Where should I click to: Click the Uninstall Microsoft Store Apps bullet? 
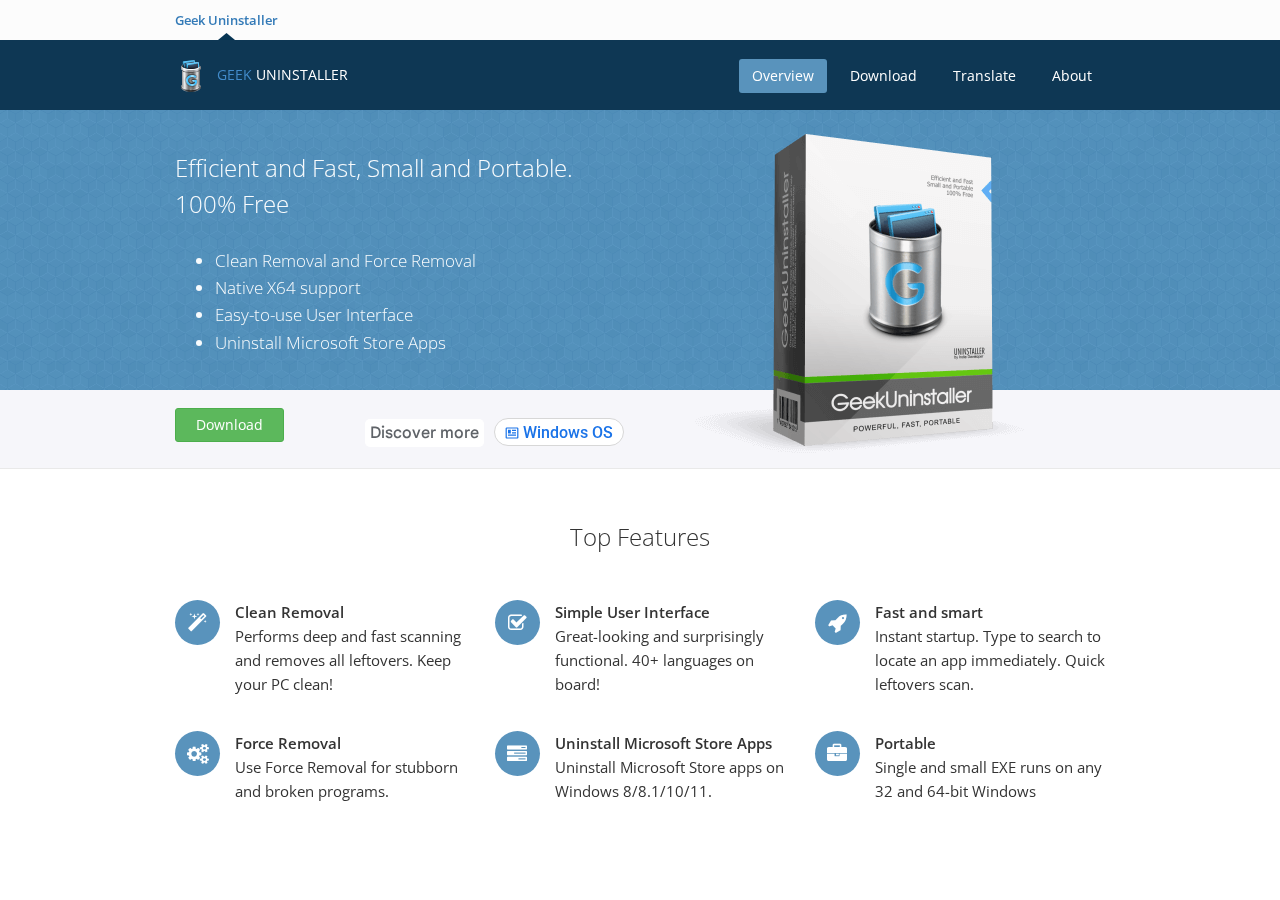(x=330, y=343)
